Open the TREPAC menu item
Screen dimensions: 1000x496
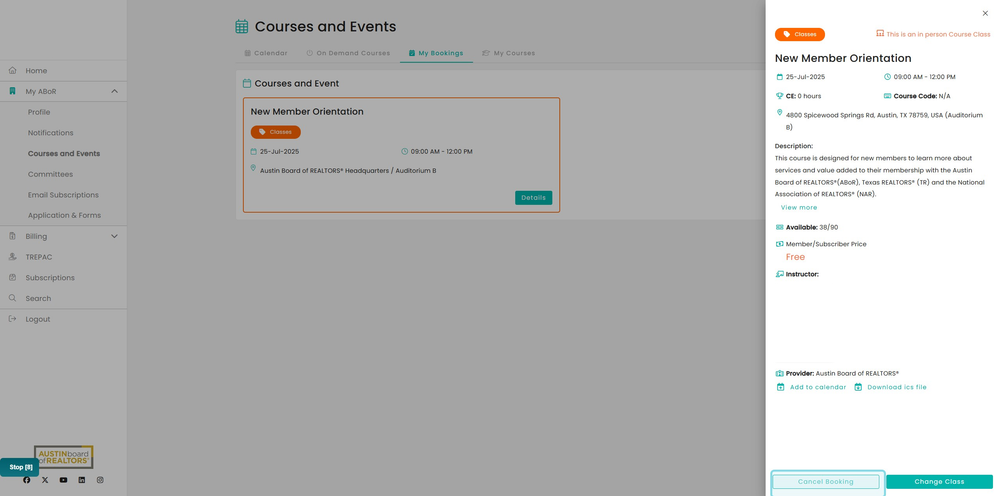[x=39, y=257]
